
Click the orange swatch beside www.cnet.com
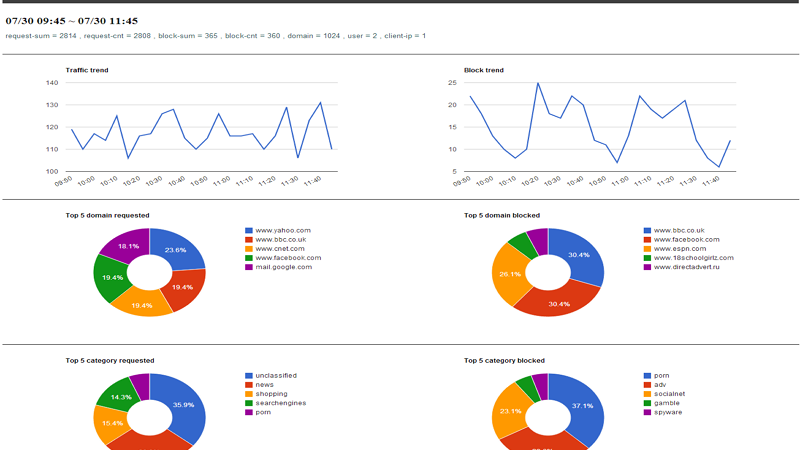coord(248,249)
